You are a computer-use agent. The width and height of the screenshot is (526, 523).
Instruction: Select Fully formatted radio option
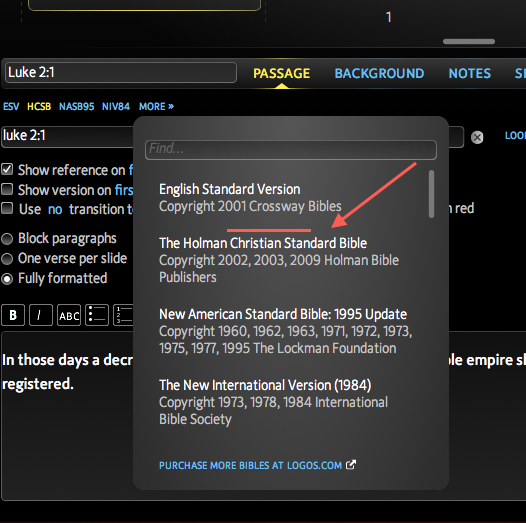pos(7,279)
